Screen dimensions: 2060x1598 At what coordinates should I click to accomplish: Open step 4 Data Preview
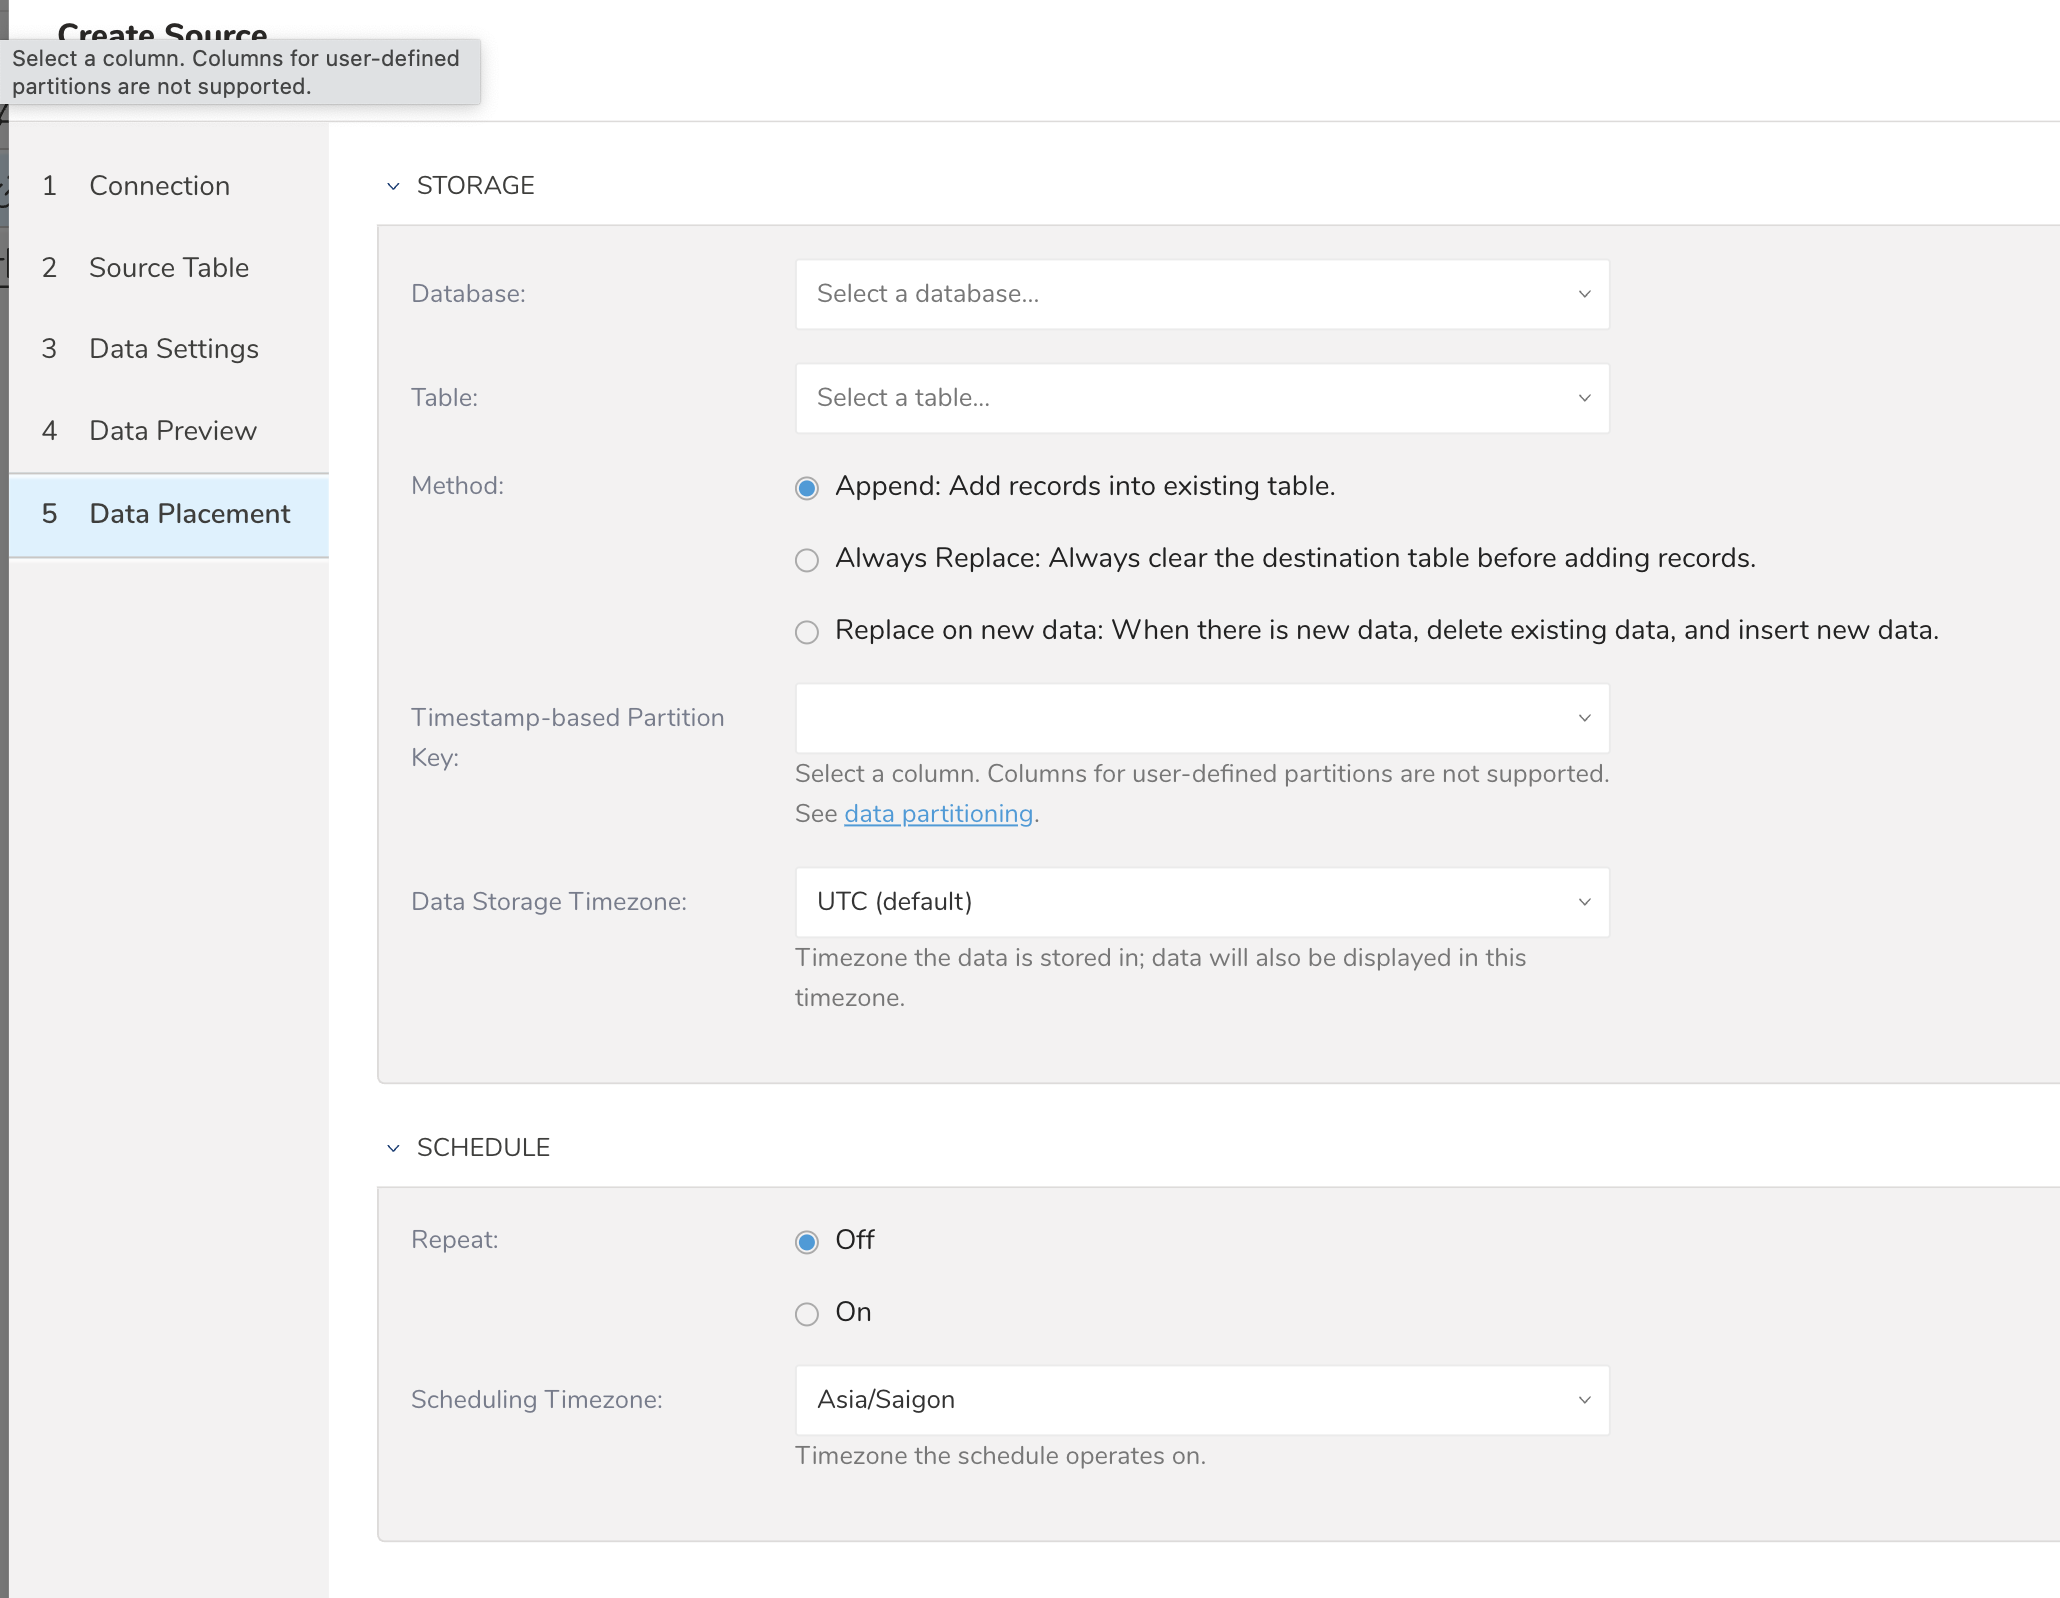pos(172,431)
